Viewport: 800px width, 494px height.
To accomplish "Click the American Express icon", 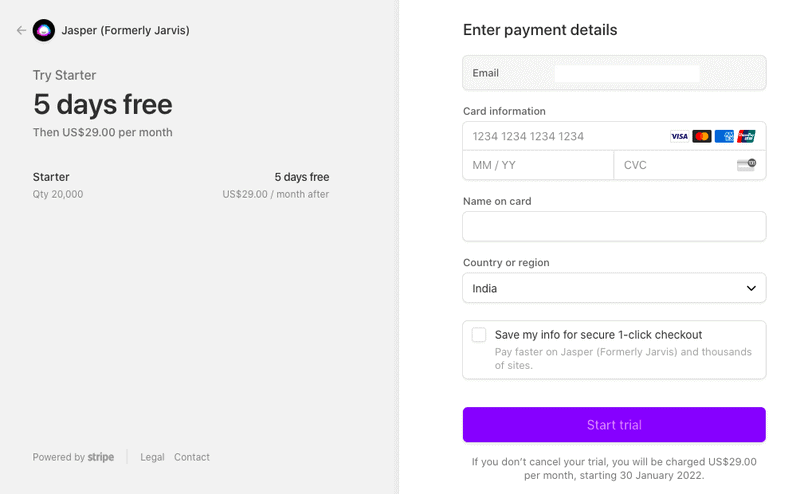I will pos(724,136).
